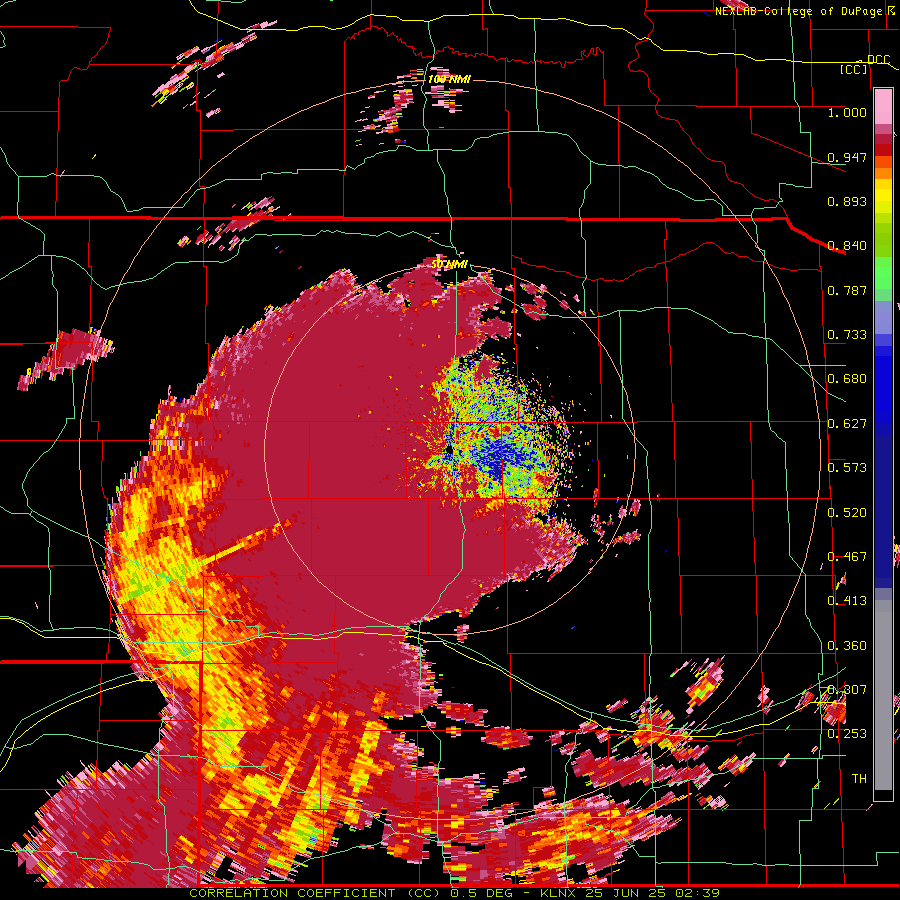Select the 0.307 scale value

[x=847, y=690]
